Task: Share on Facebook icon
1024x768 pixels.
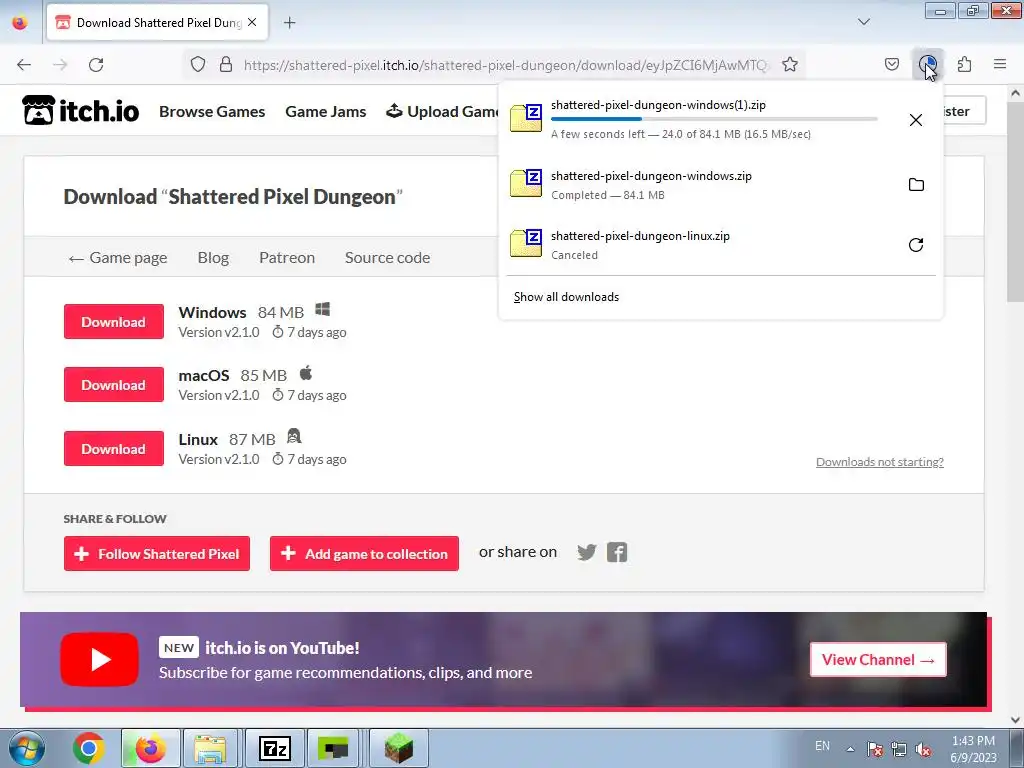Action: pyautogui.click(x=616, y=552)
